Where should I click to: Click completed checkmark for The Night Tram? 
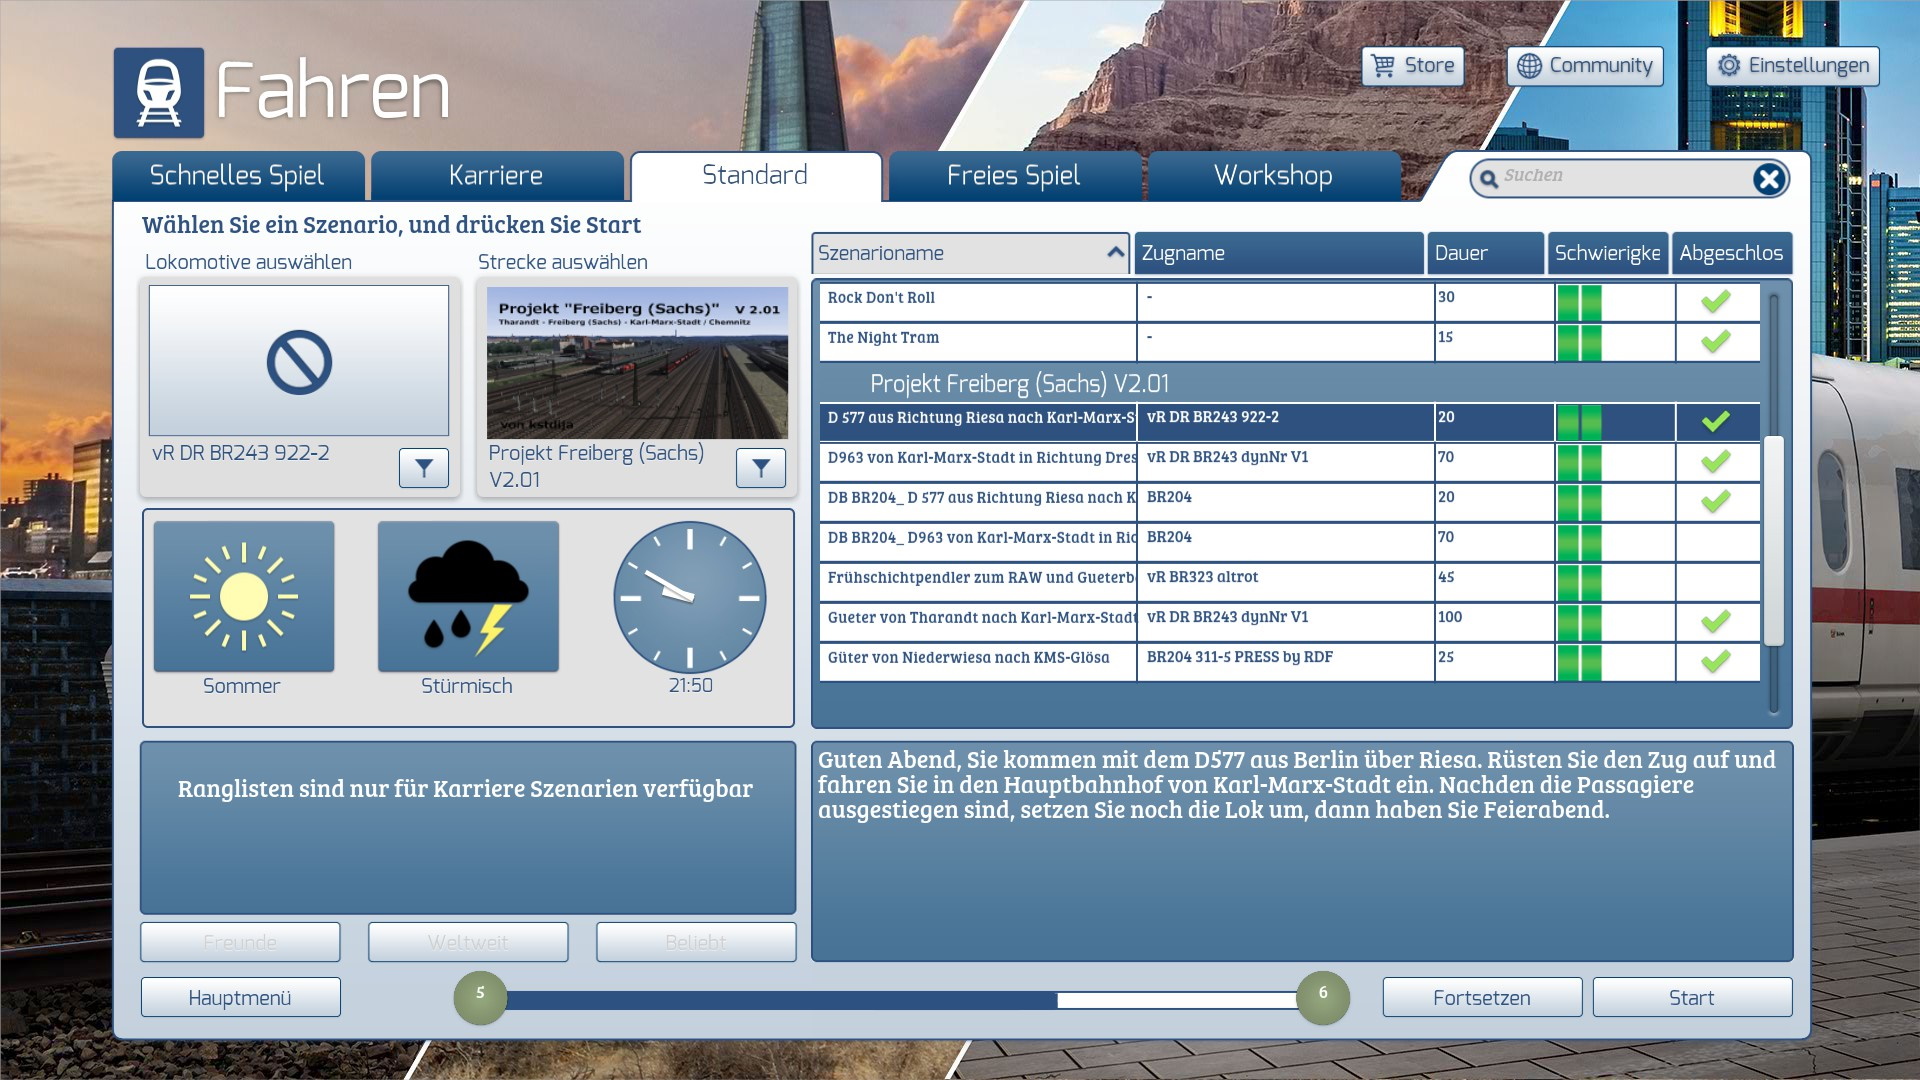pos(1716,341)
